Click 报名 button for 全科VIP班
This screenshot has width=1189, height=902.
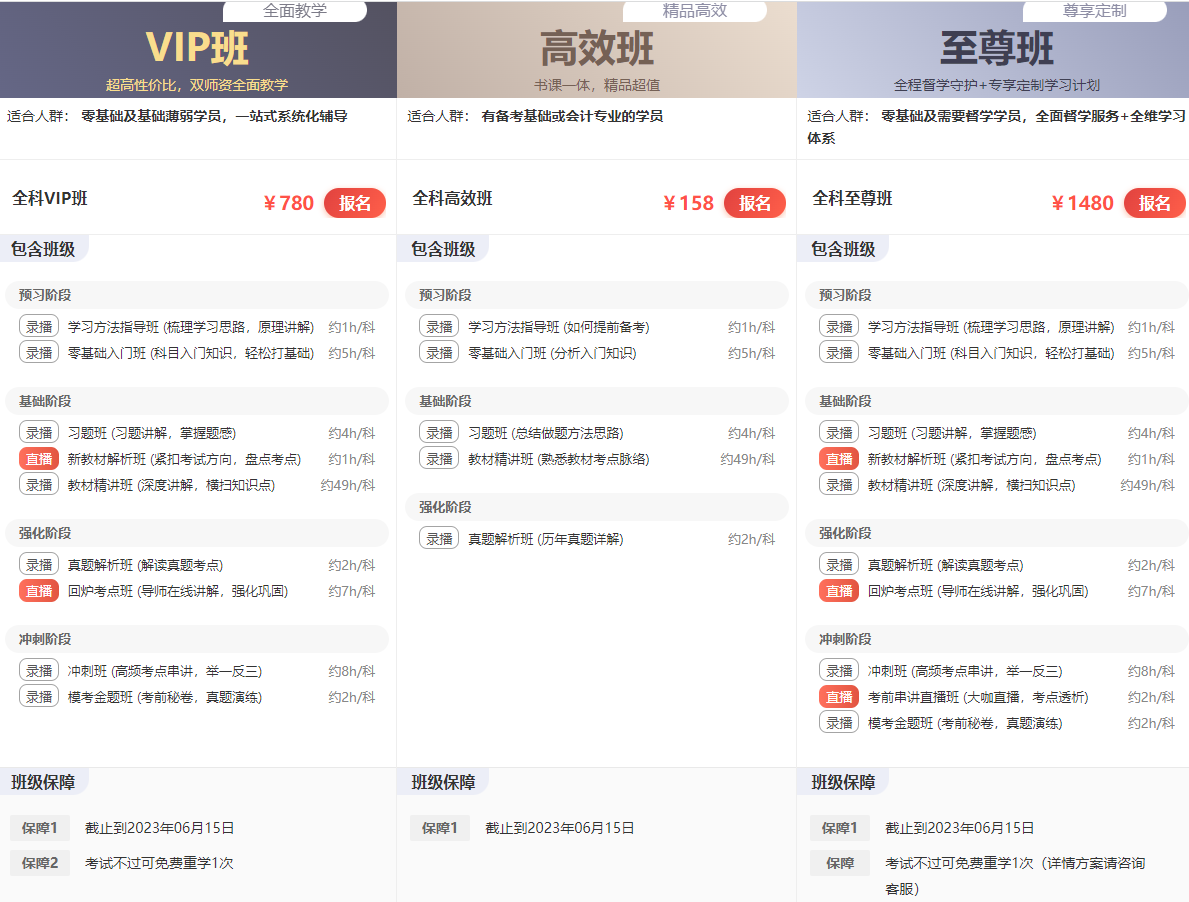click(354, 203)
